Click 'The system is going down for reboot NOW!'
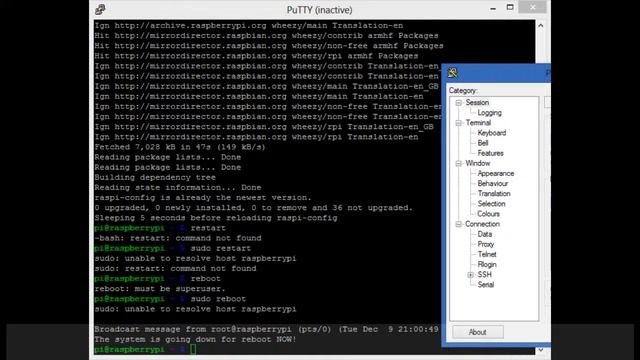 [195, 340]
